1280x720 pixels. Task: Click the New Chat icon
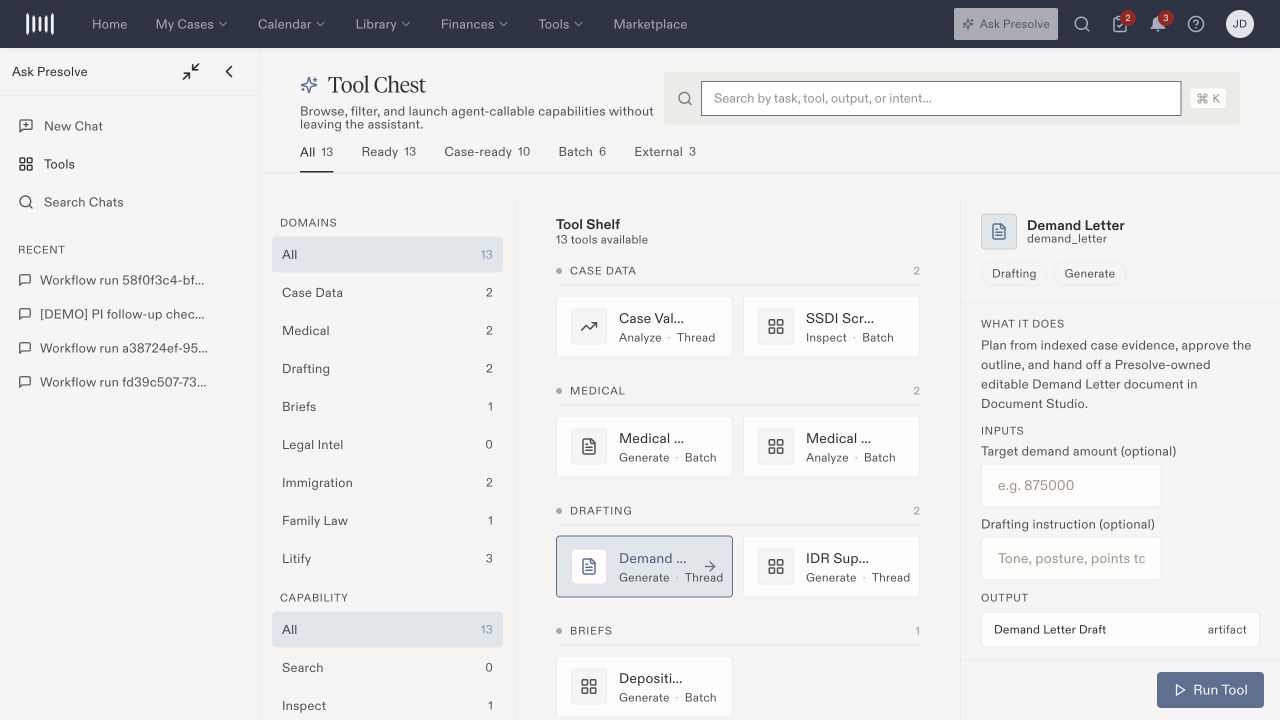[x=26, y=126]
